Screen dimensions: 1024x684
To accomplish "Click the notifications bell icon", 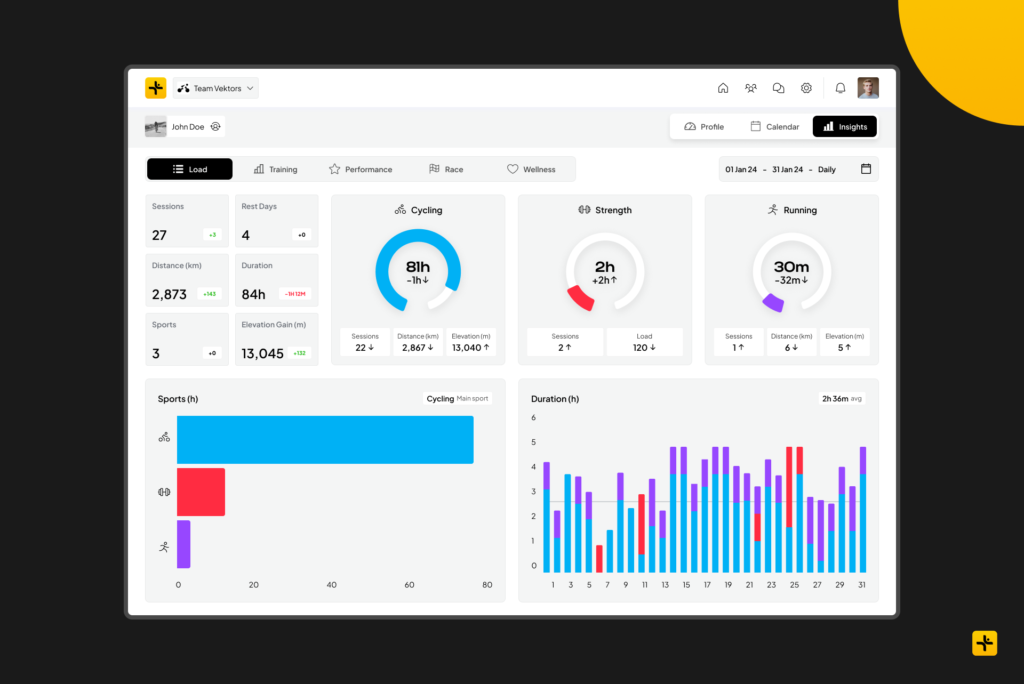I will coord(840,88).
